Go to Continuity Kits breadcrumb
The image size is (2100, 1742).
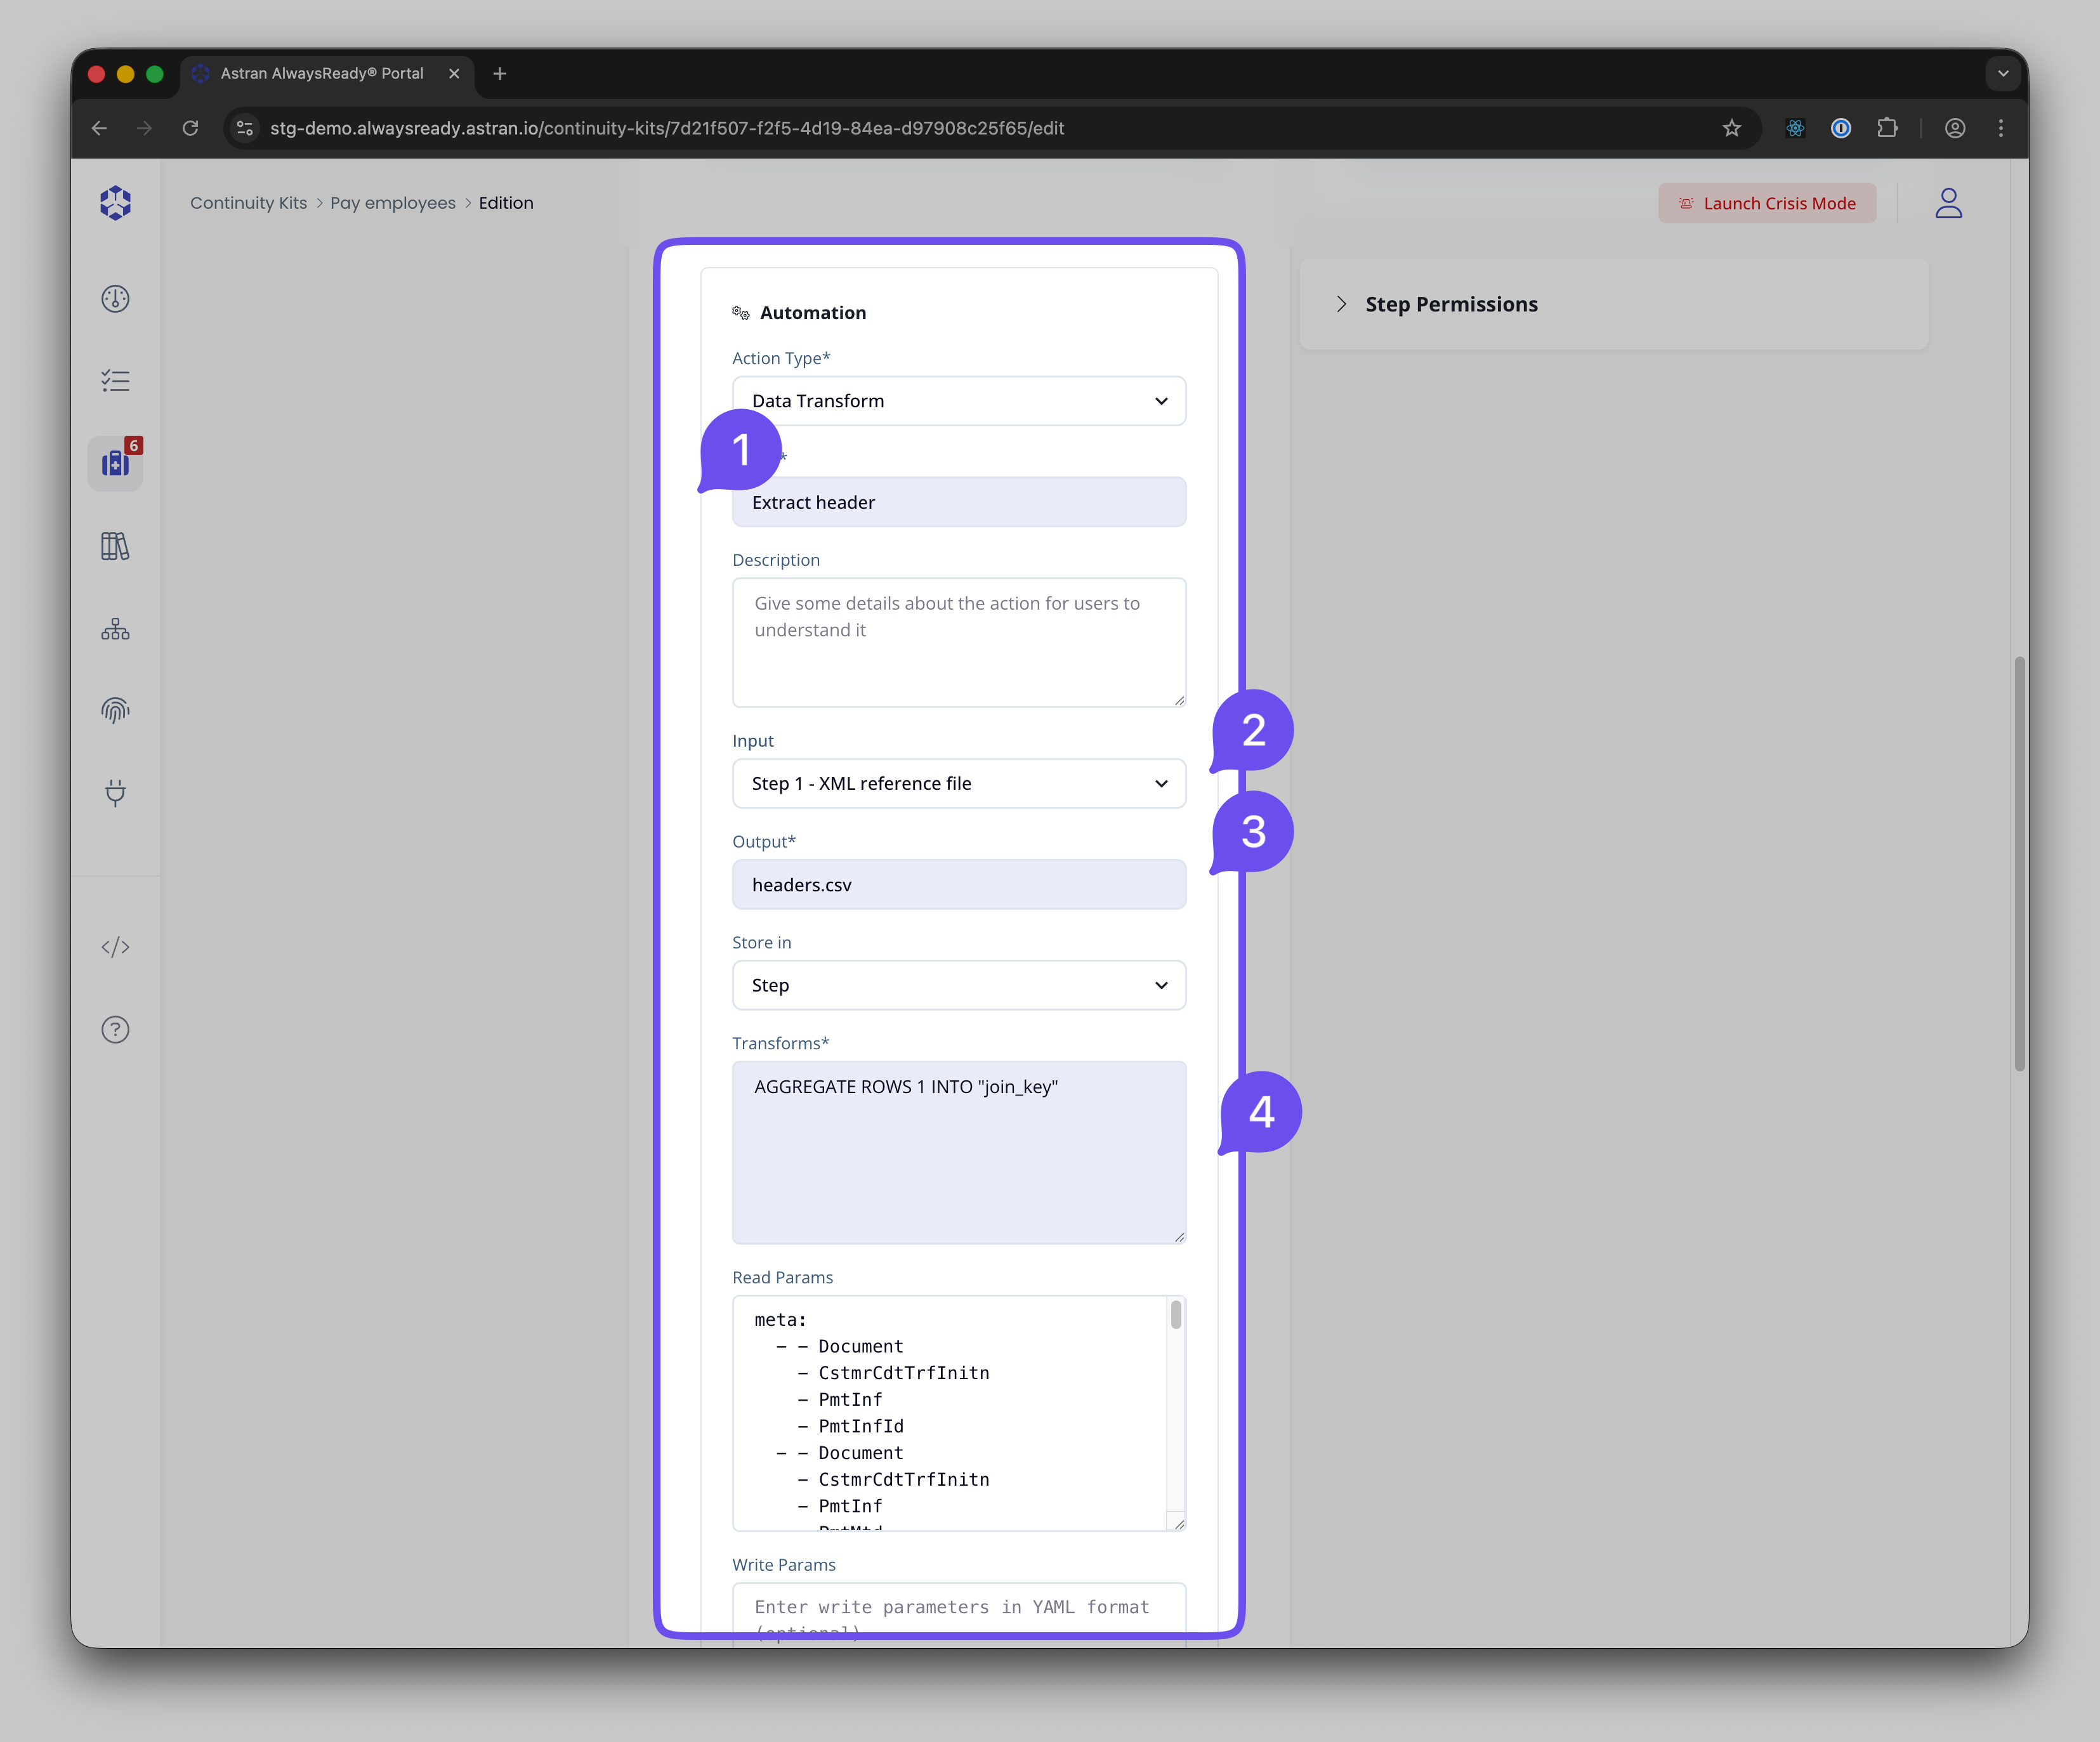tap(248, 203)
